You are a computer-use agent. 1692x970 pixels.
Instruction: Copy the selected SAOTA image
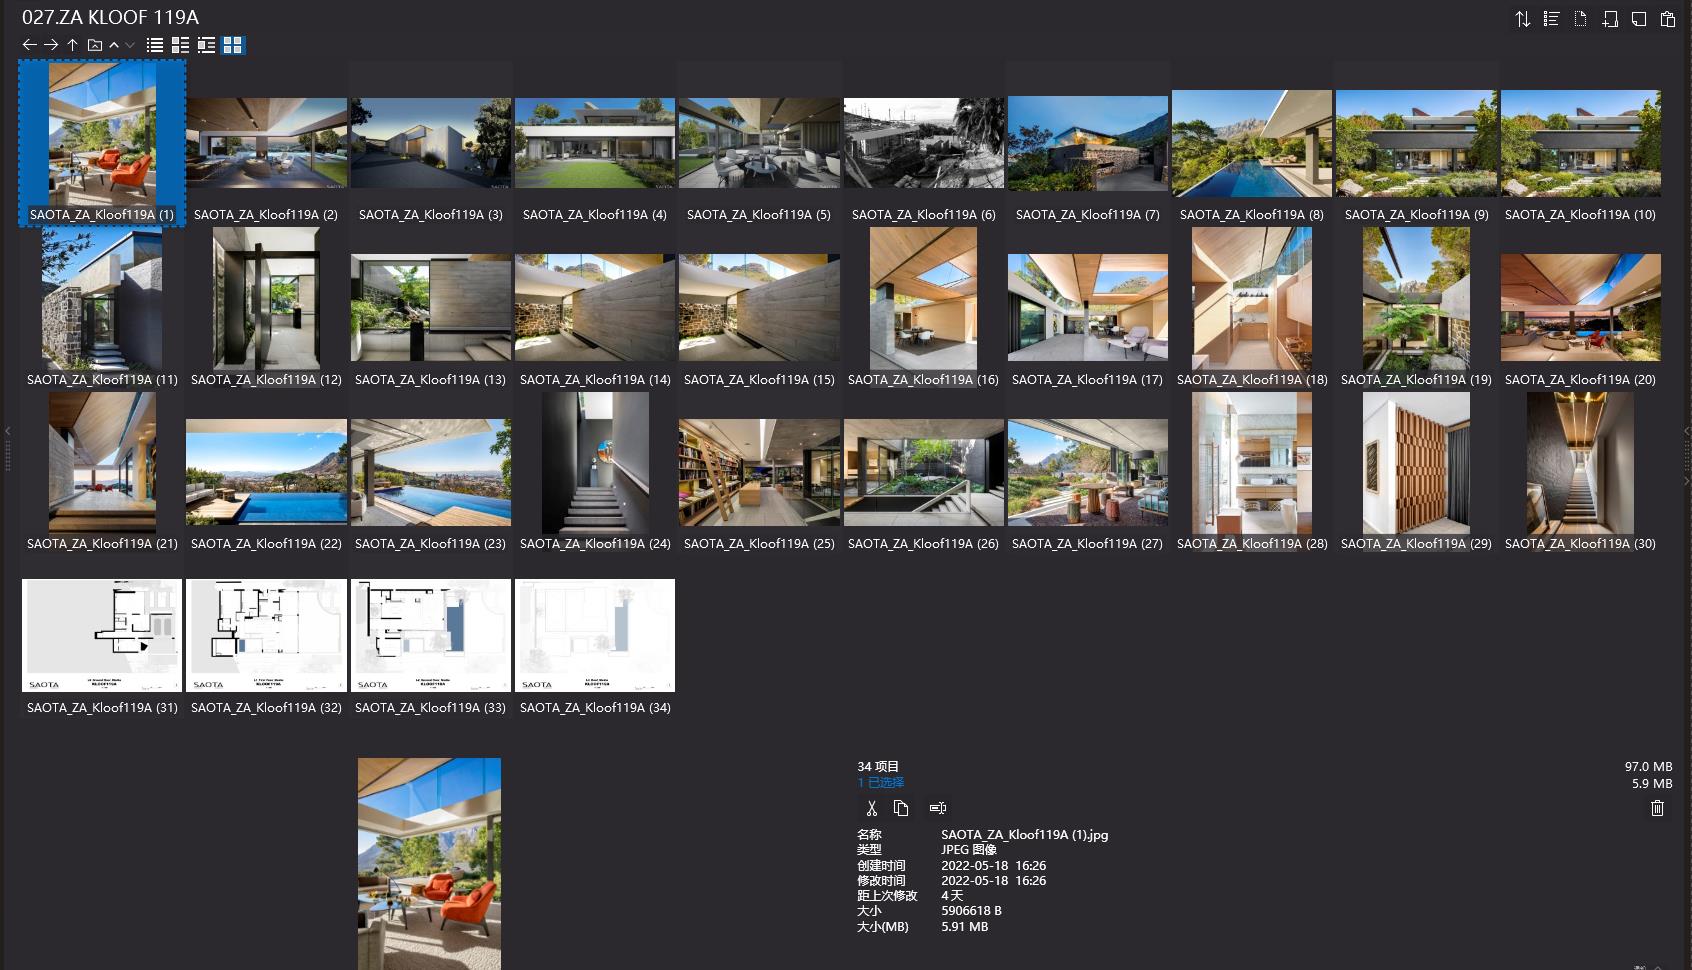(903, 807)
